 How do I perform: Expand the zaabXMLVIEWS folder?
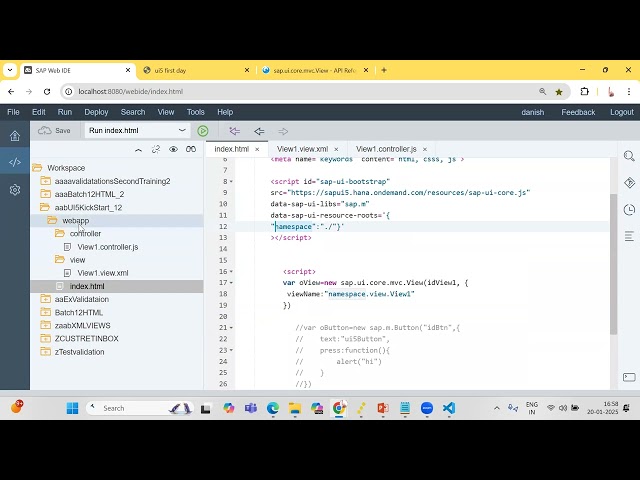(x=45, y=325)
